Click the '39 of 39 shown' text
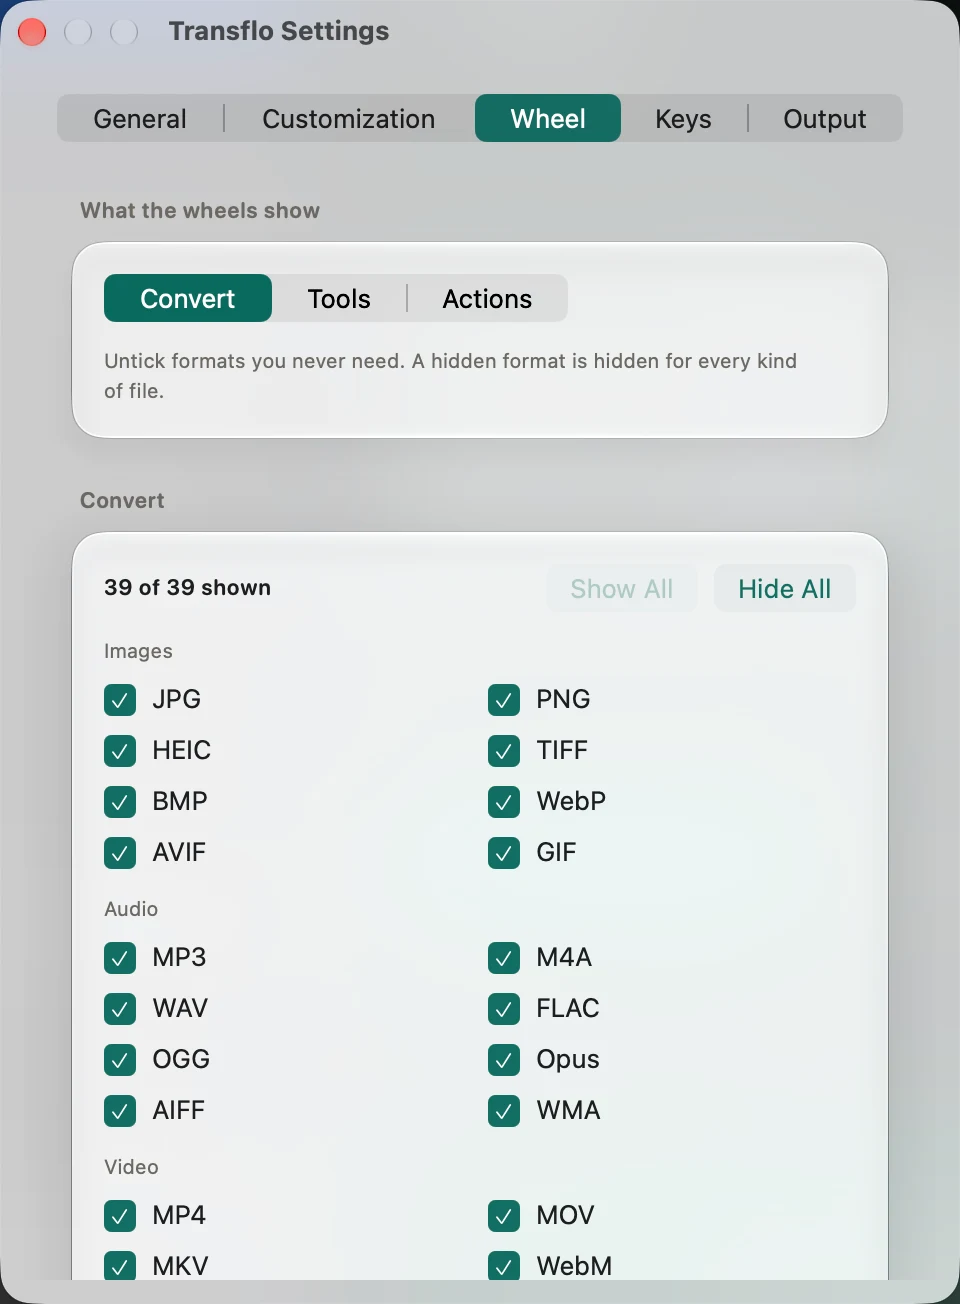Viewport: 960px width, 1304px height. [x=188, y=587]
